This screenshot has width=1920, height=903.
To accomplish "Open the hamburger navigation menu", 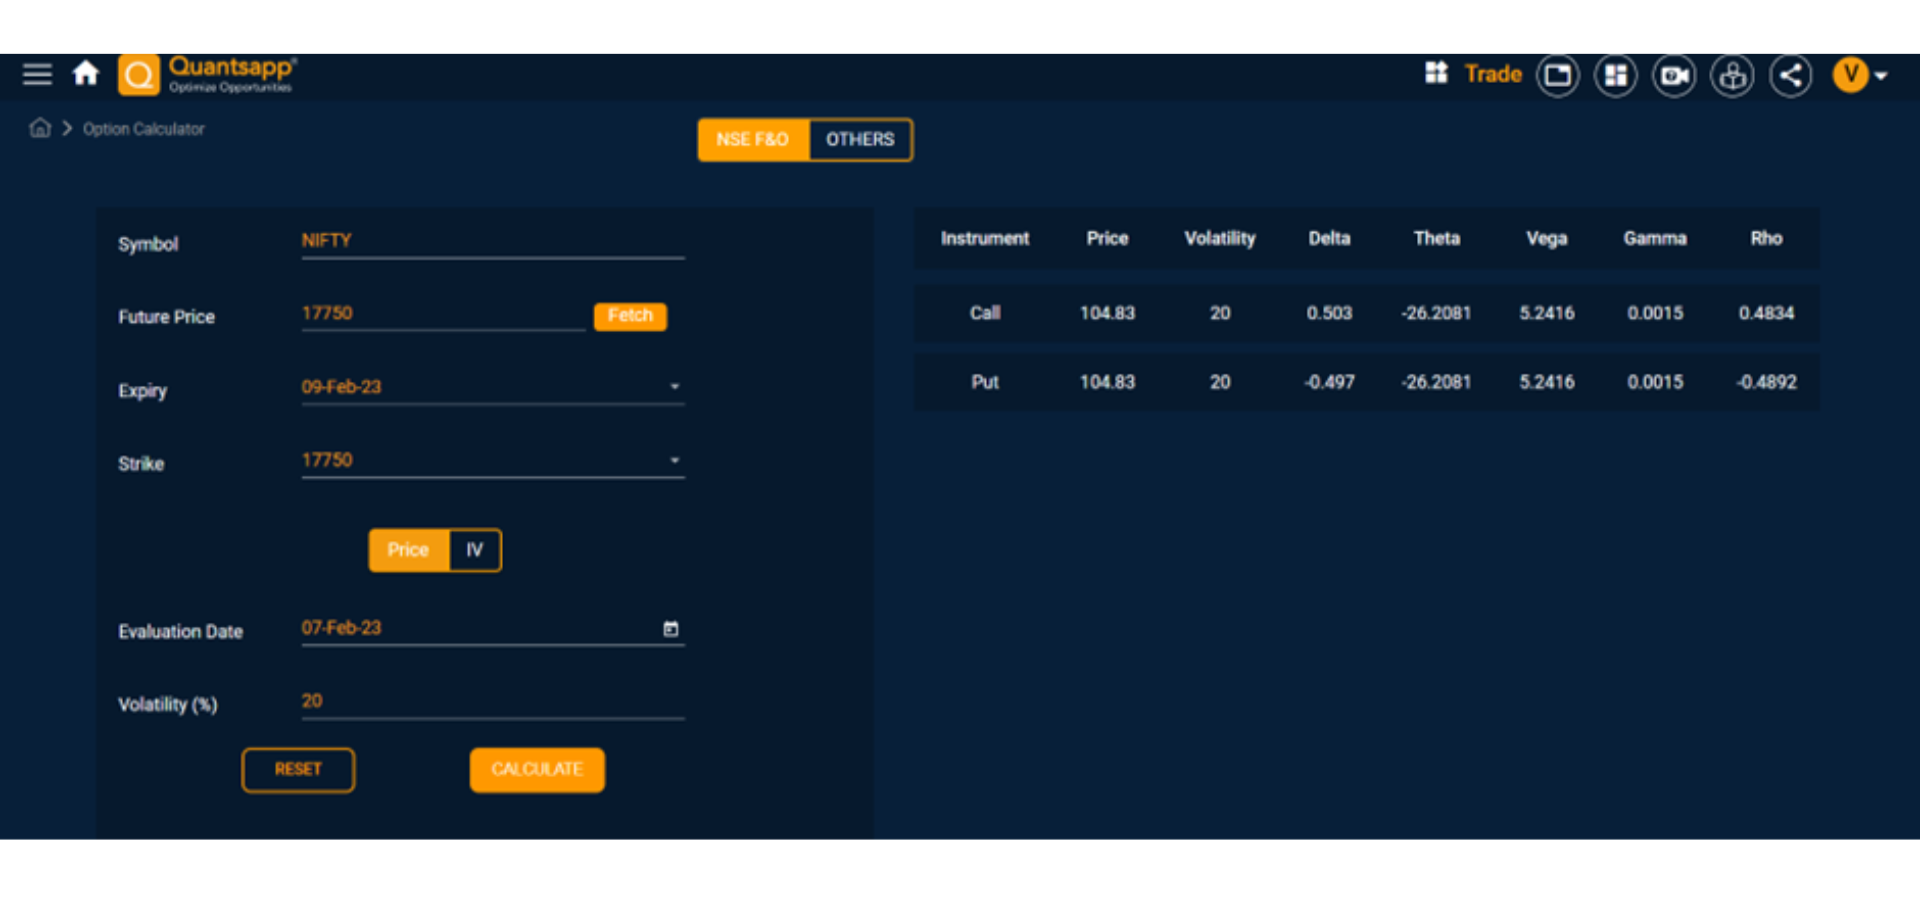I will [36, 74].
